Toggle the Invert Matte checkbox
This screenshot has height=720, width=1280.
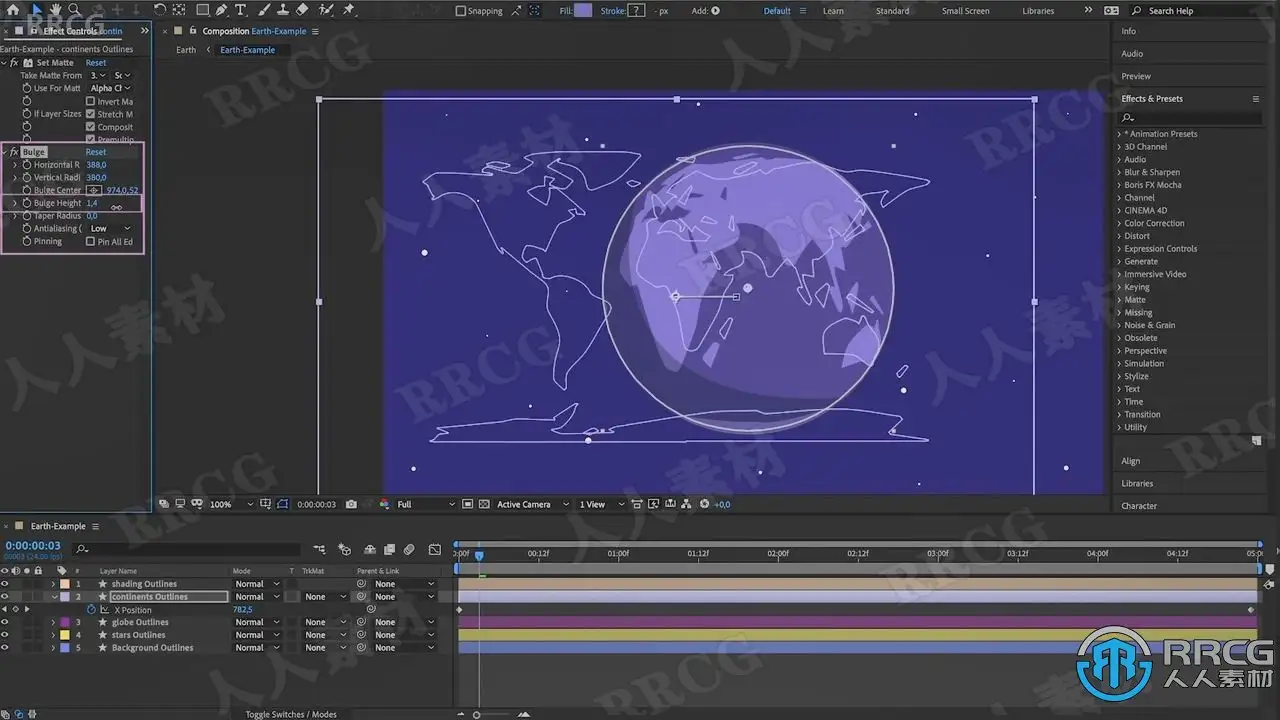click(x=91, y=101)
